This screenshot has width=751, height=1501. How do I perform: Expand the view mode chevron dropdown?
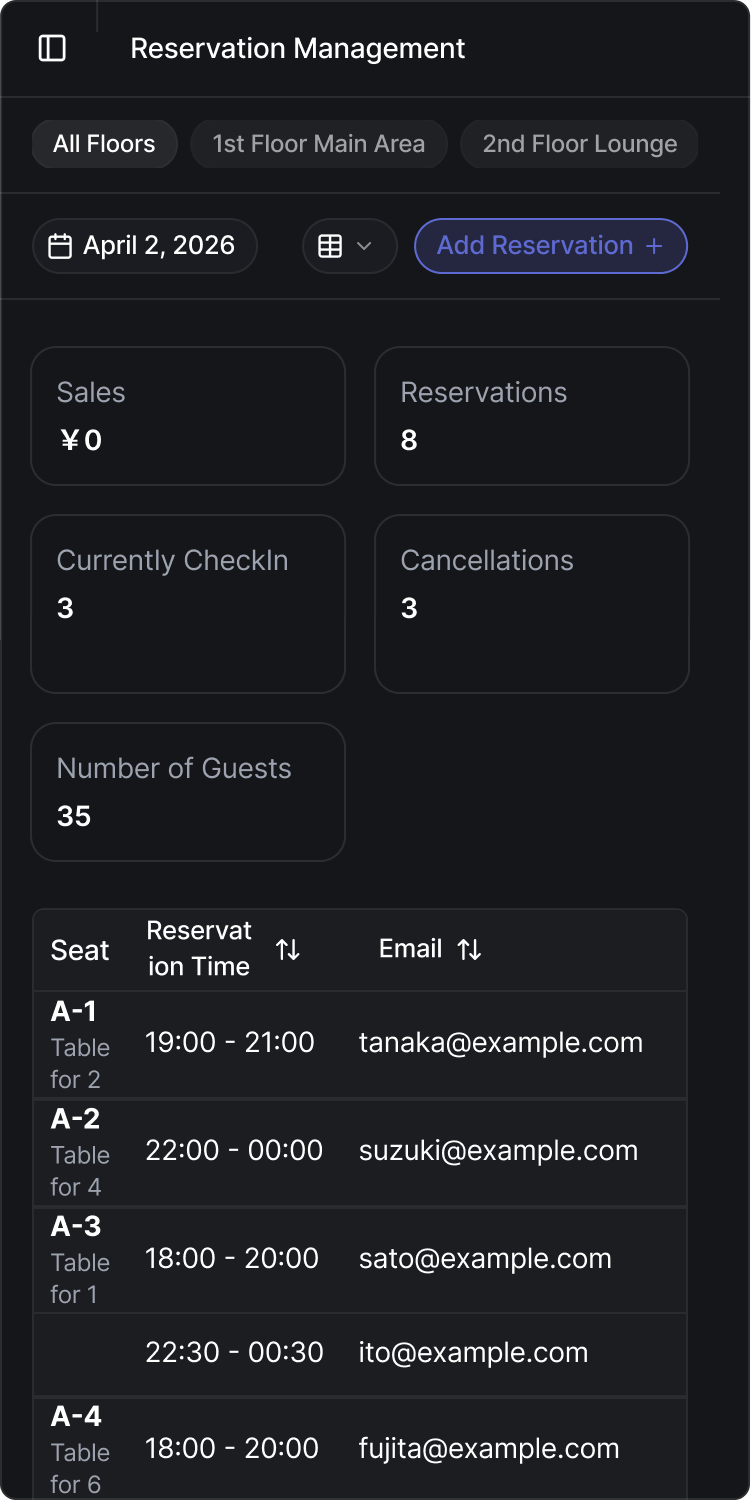[x=364, y=246]
